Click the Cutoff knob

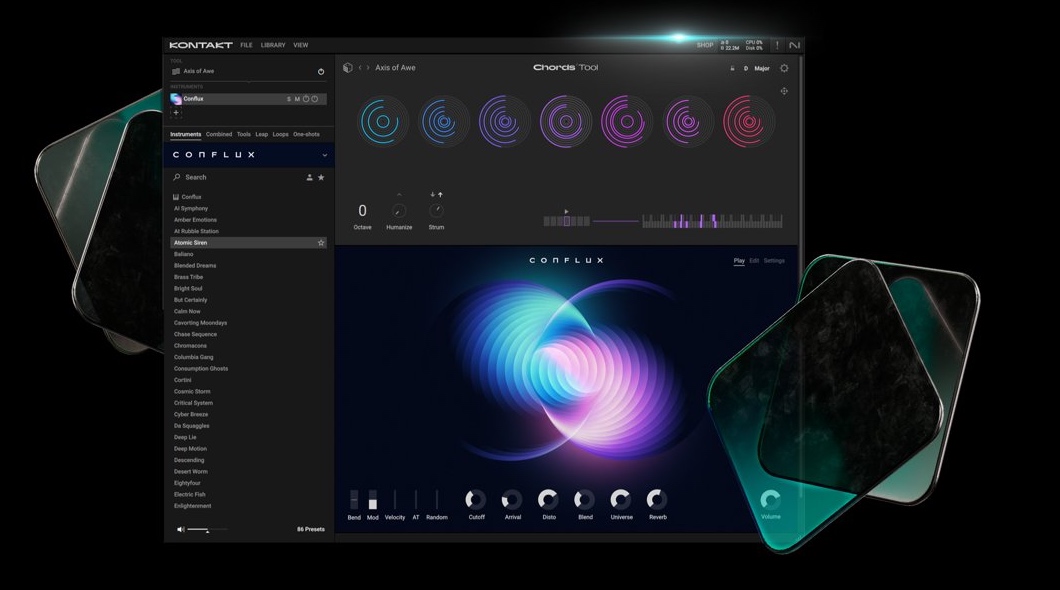(x=476, y=499)
